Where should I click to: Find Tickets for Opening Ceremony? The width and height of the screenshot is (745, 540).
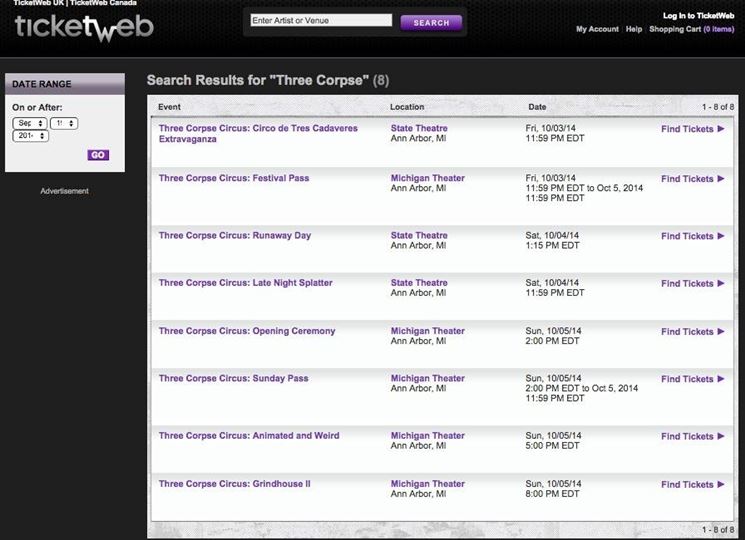692,332
